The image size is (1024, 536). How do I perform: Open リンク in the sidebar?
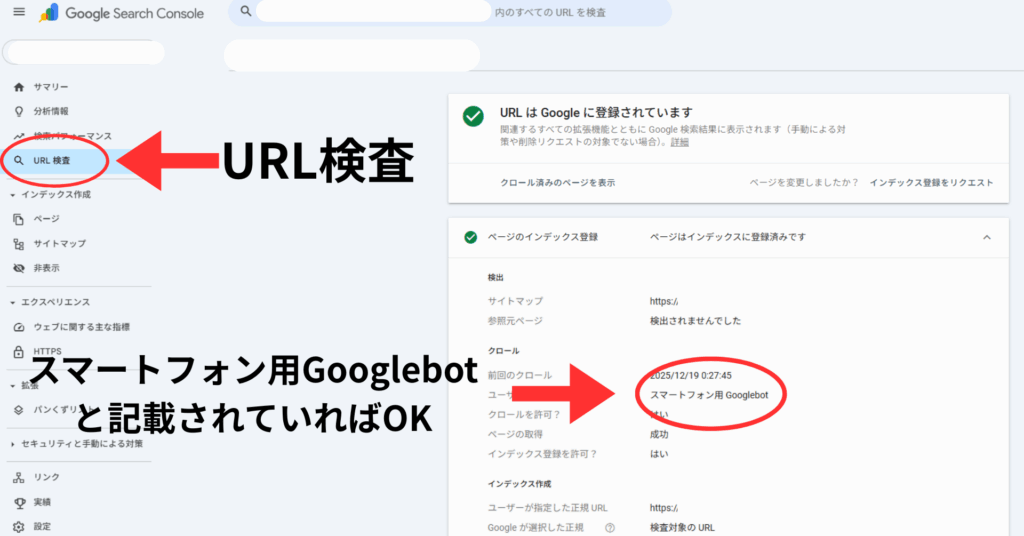[46, 477]
